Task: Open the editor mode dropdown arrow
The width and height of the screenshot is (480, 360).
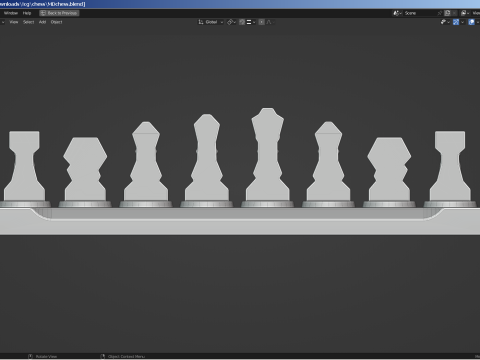Action: pyautogui.click(x=3, y=22)
